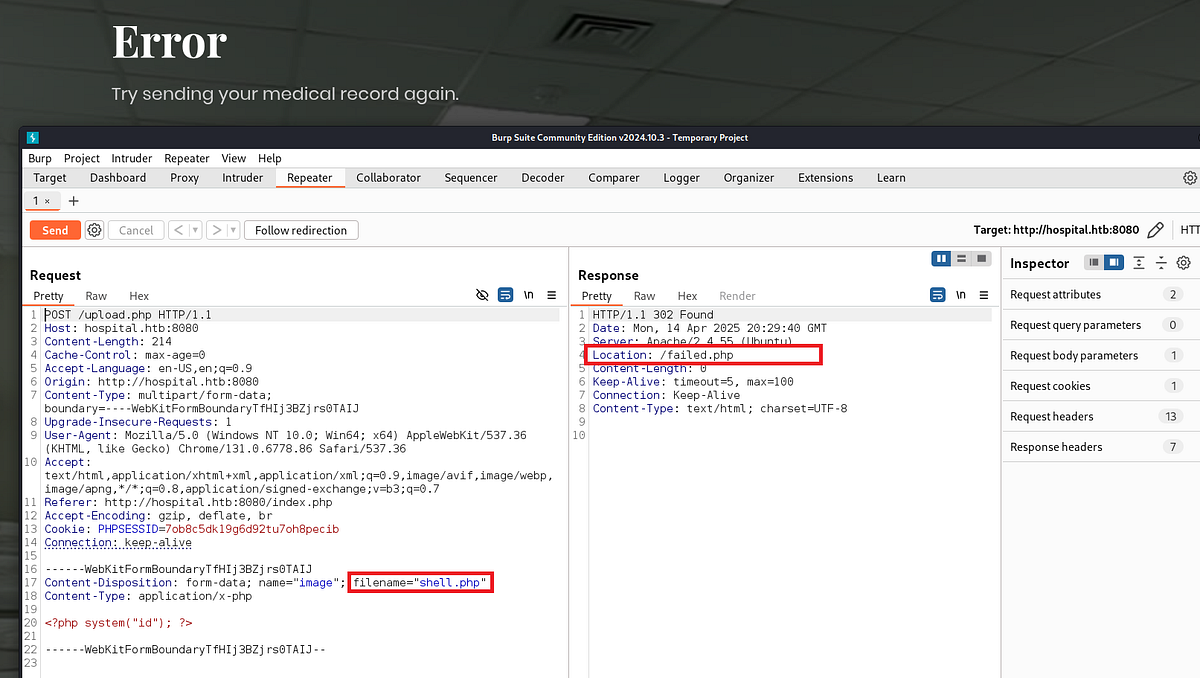Switch to the Logger tab

(x=682, y=178)
